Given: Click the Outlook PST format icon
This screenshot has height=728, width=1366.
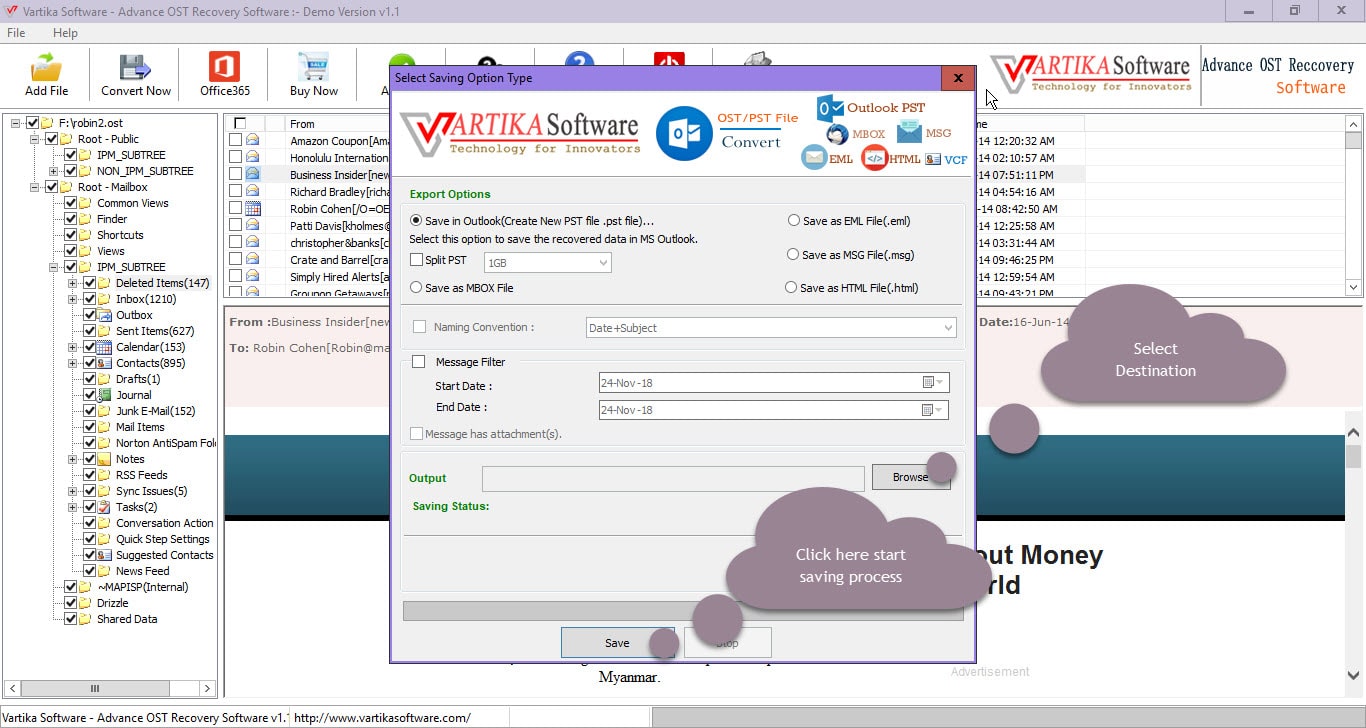Looking at the screenshot, I should point(831,108).
